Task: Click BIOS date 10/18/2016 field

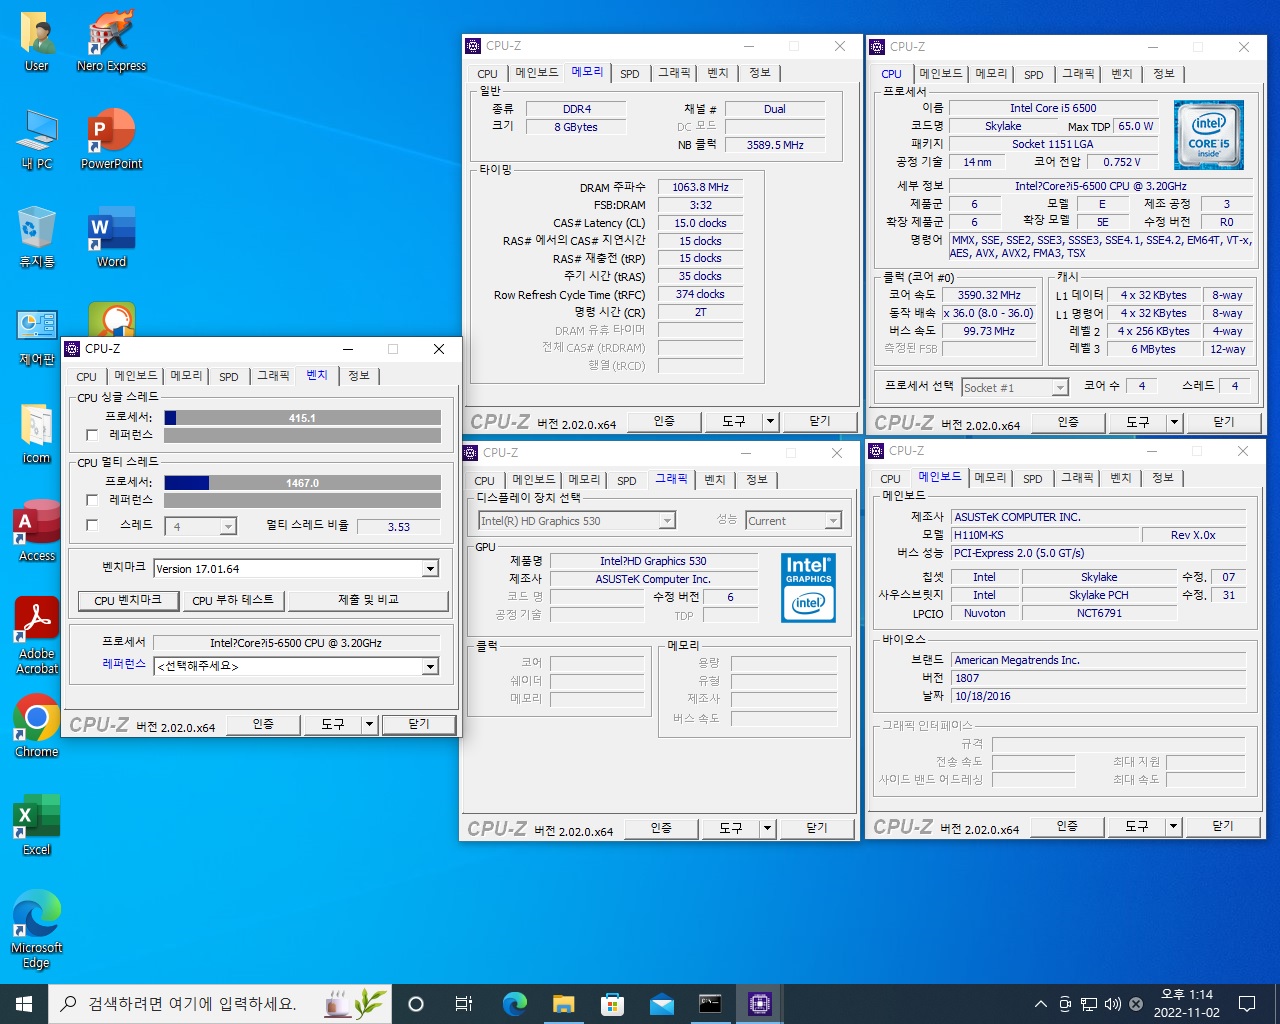Action: pyautogui.click(x=1098, y=696)
